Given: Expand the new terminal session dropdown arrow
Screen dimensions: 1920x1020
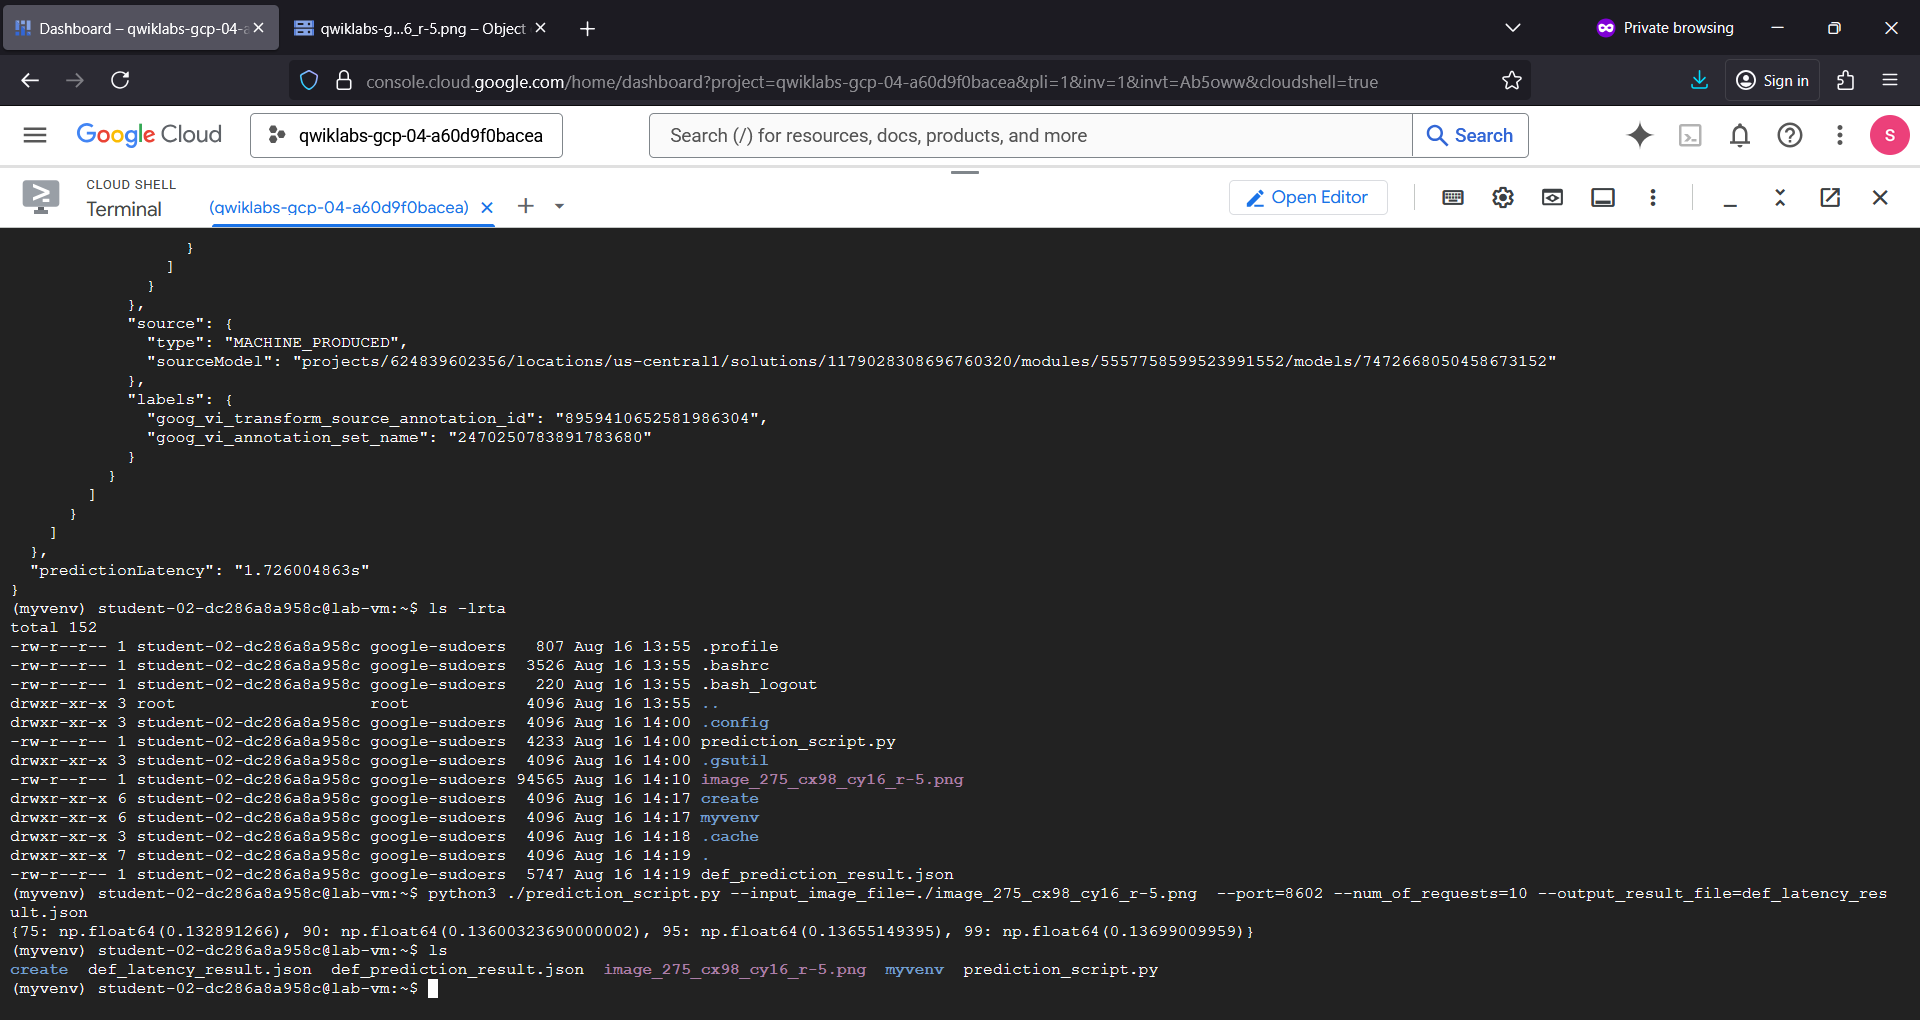Looking at the screenshot, I should coord(559,206).
